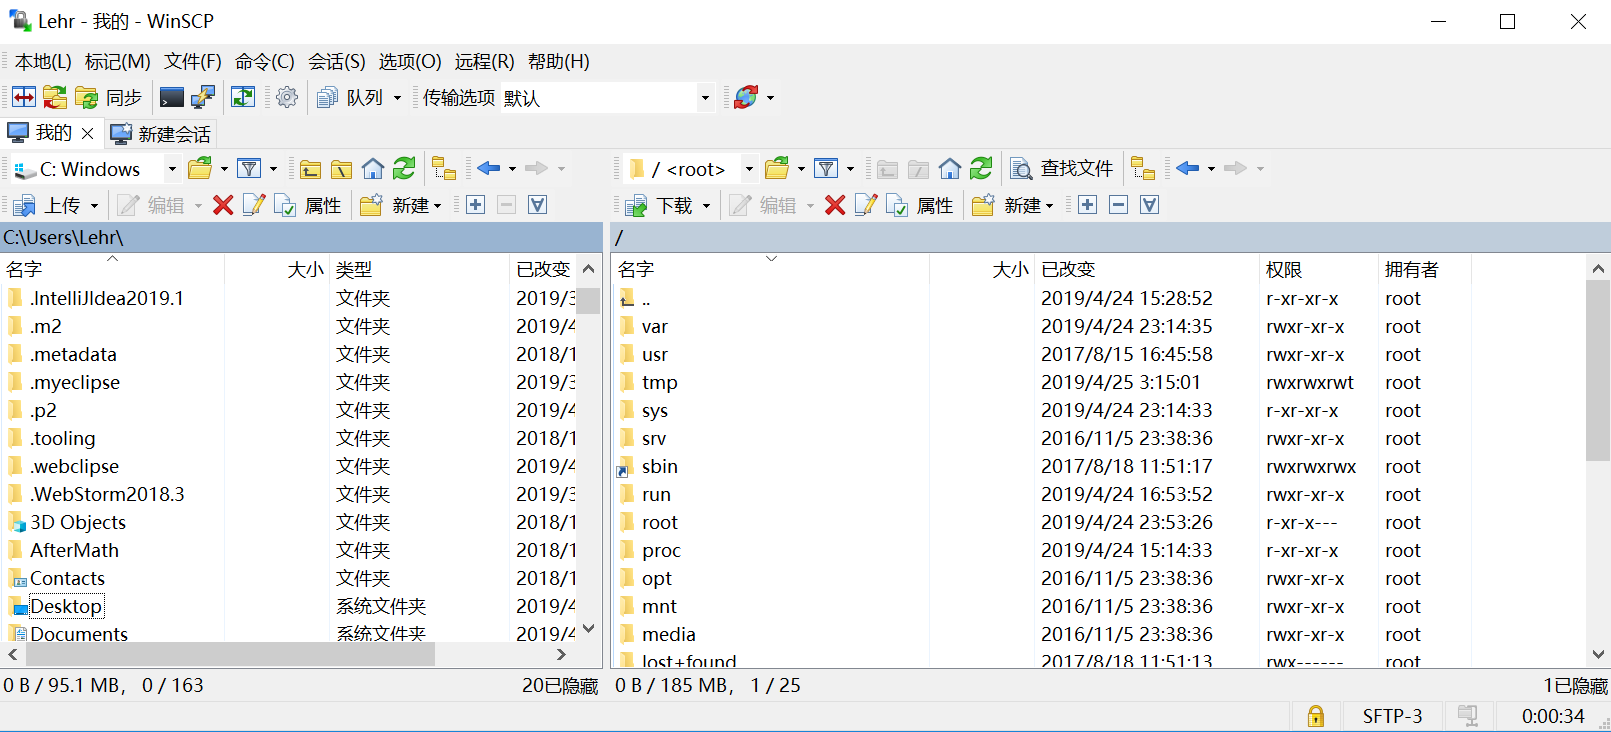Open remote panel 属性 properties
The image size is (1611, 732).
(x=920, y=205)
